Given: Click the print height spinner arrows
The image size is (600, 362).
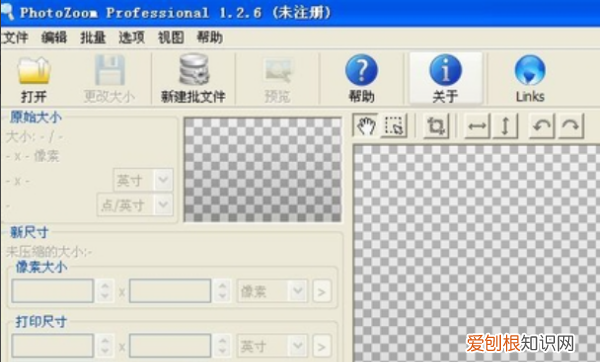Looking at the screenshot, I should point(222,346).
